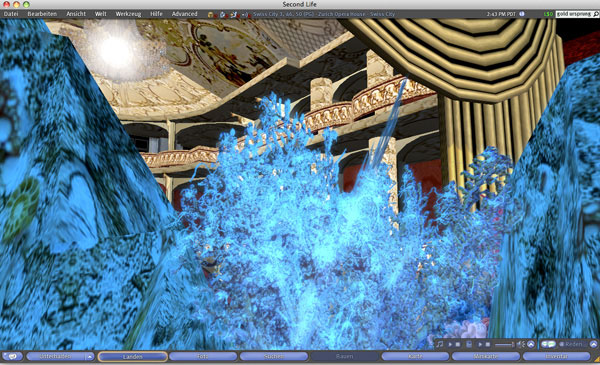600x365 pixels.
Task: Click the magnifier icon in search field
Action: [x=596, y=14]
